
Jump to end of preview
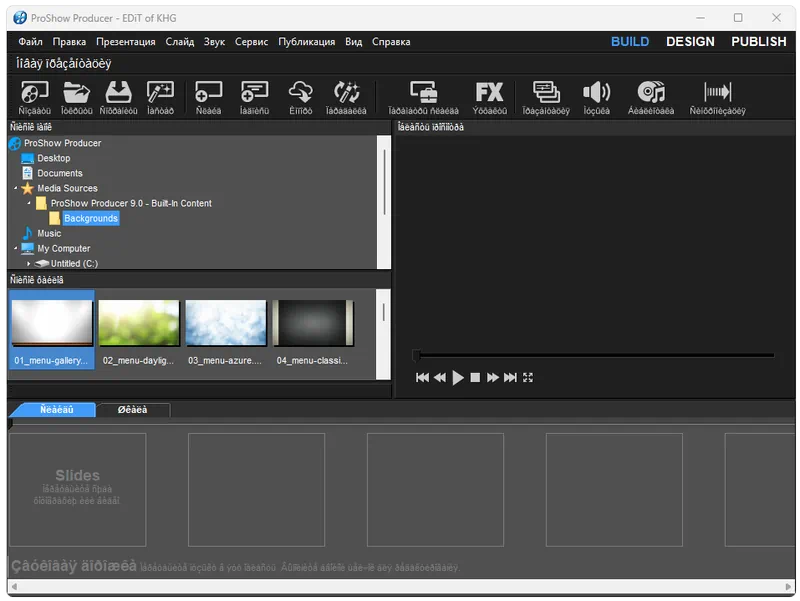pos(510,378)
